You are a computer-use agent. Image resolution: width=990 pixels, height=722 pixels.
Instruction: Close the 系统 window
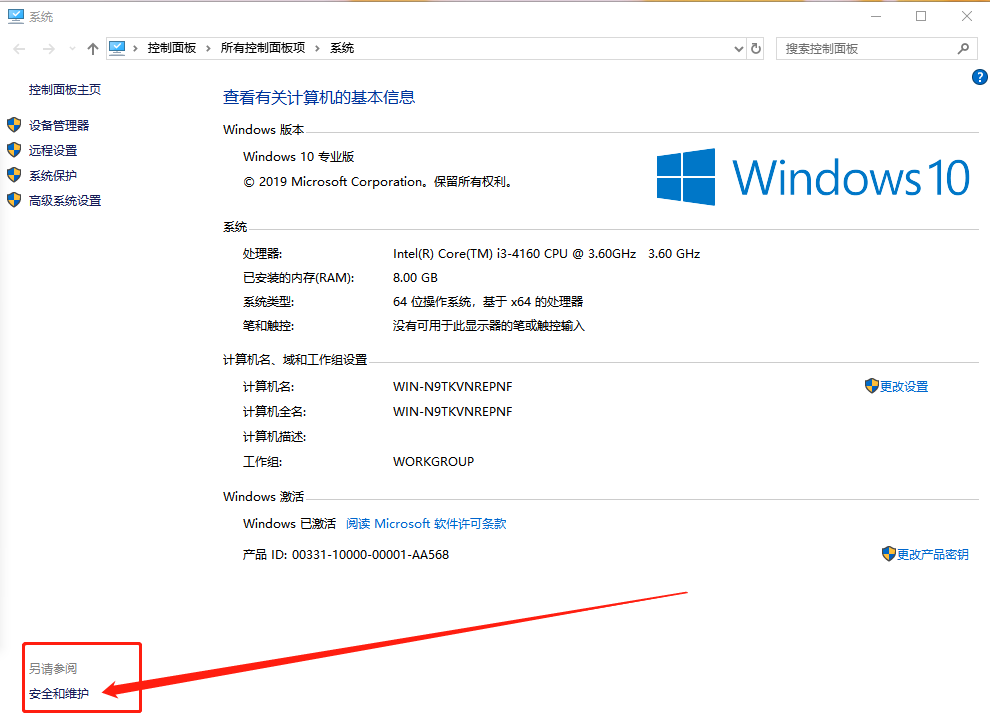pyautogui.click(x=967, y=16)
